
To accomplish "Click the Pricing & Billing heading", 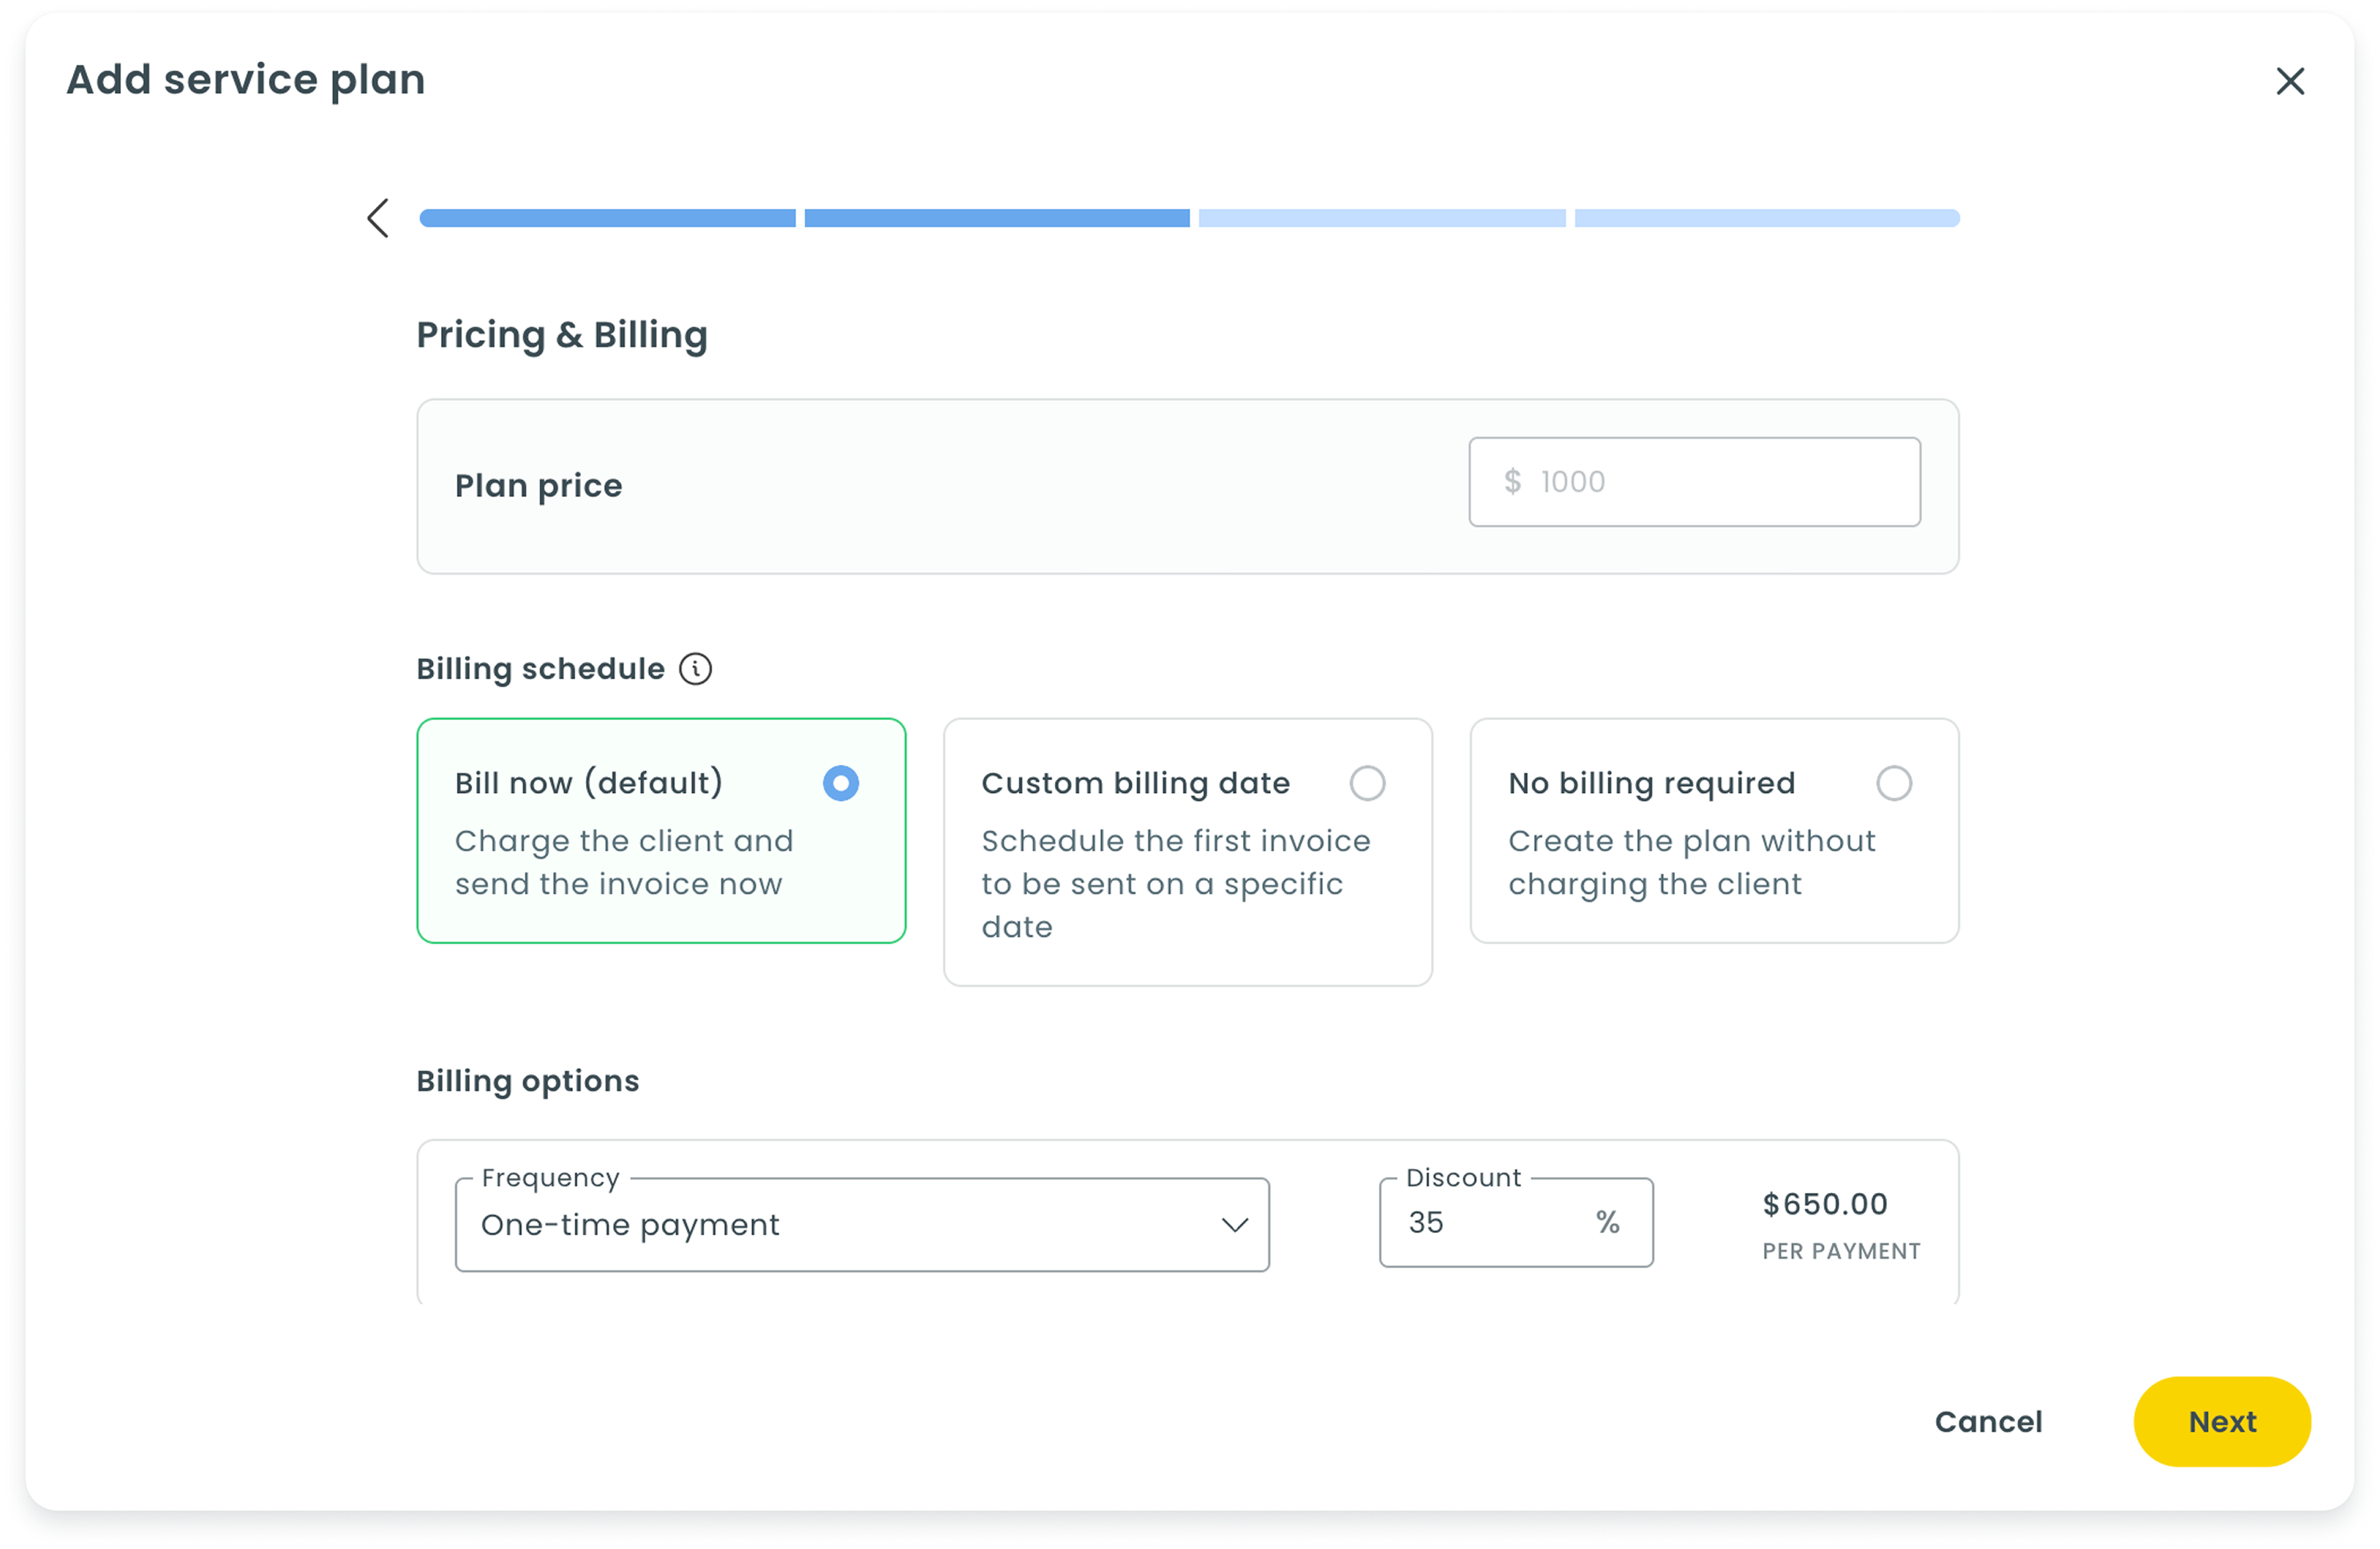I will 562,335.
